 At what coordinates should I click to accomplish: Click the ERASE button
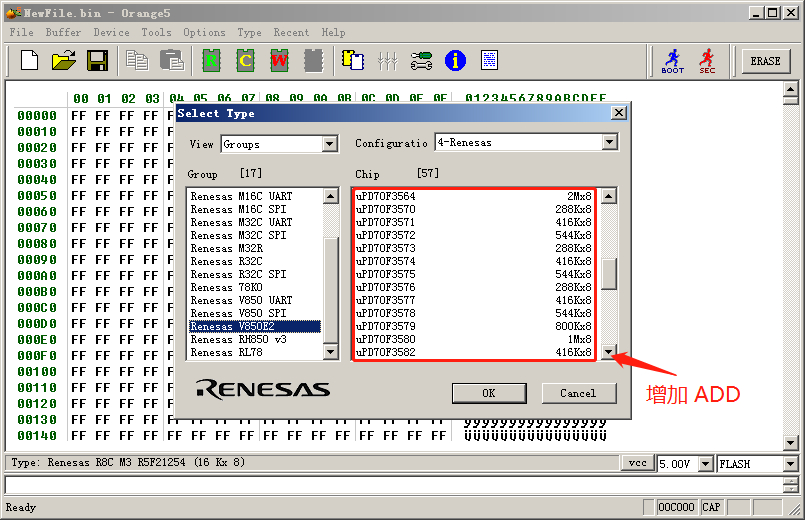click(765, 61)
